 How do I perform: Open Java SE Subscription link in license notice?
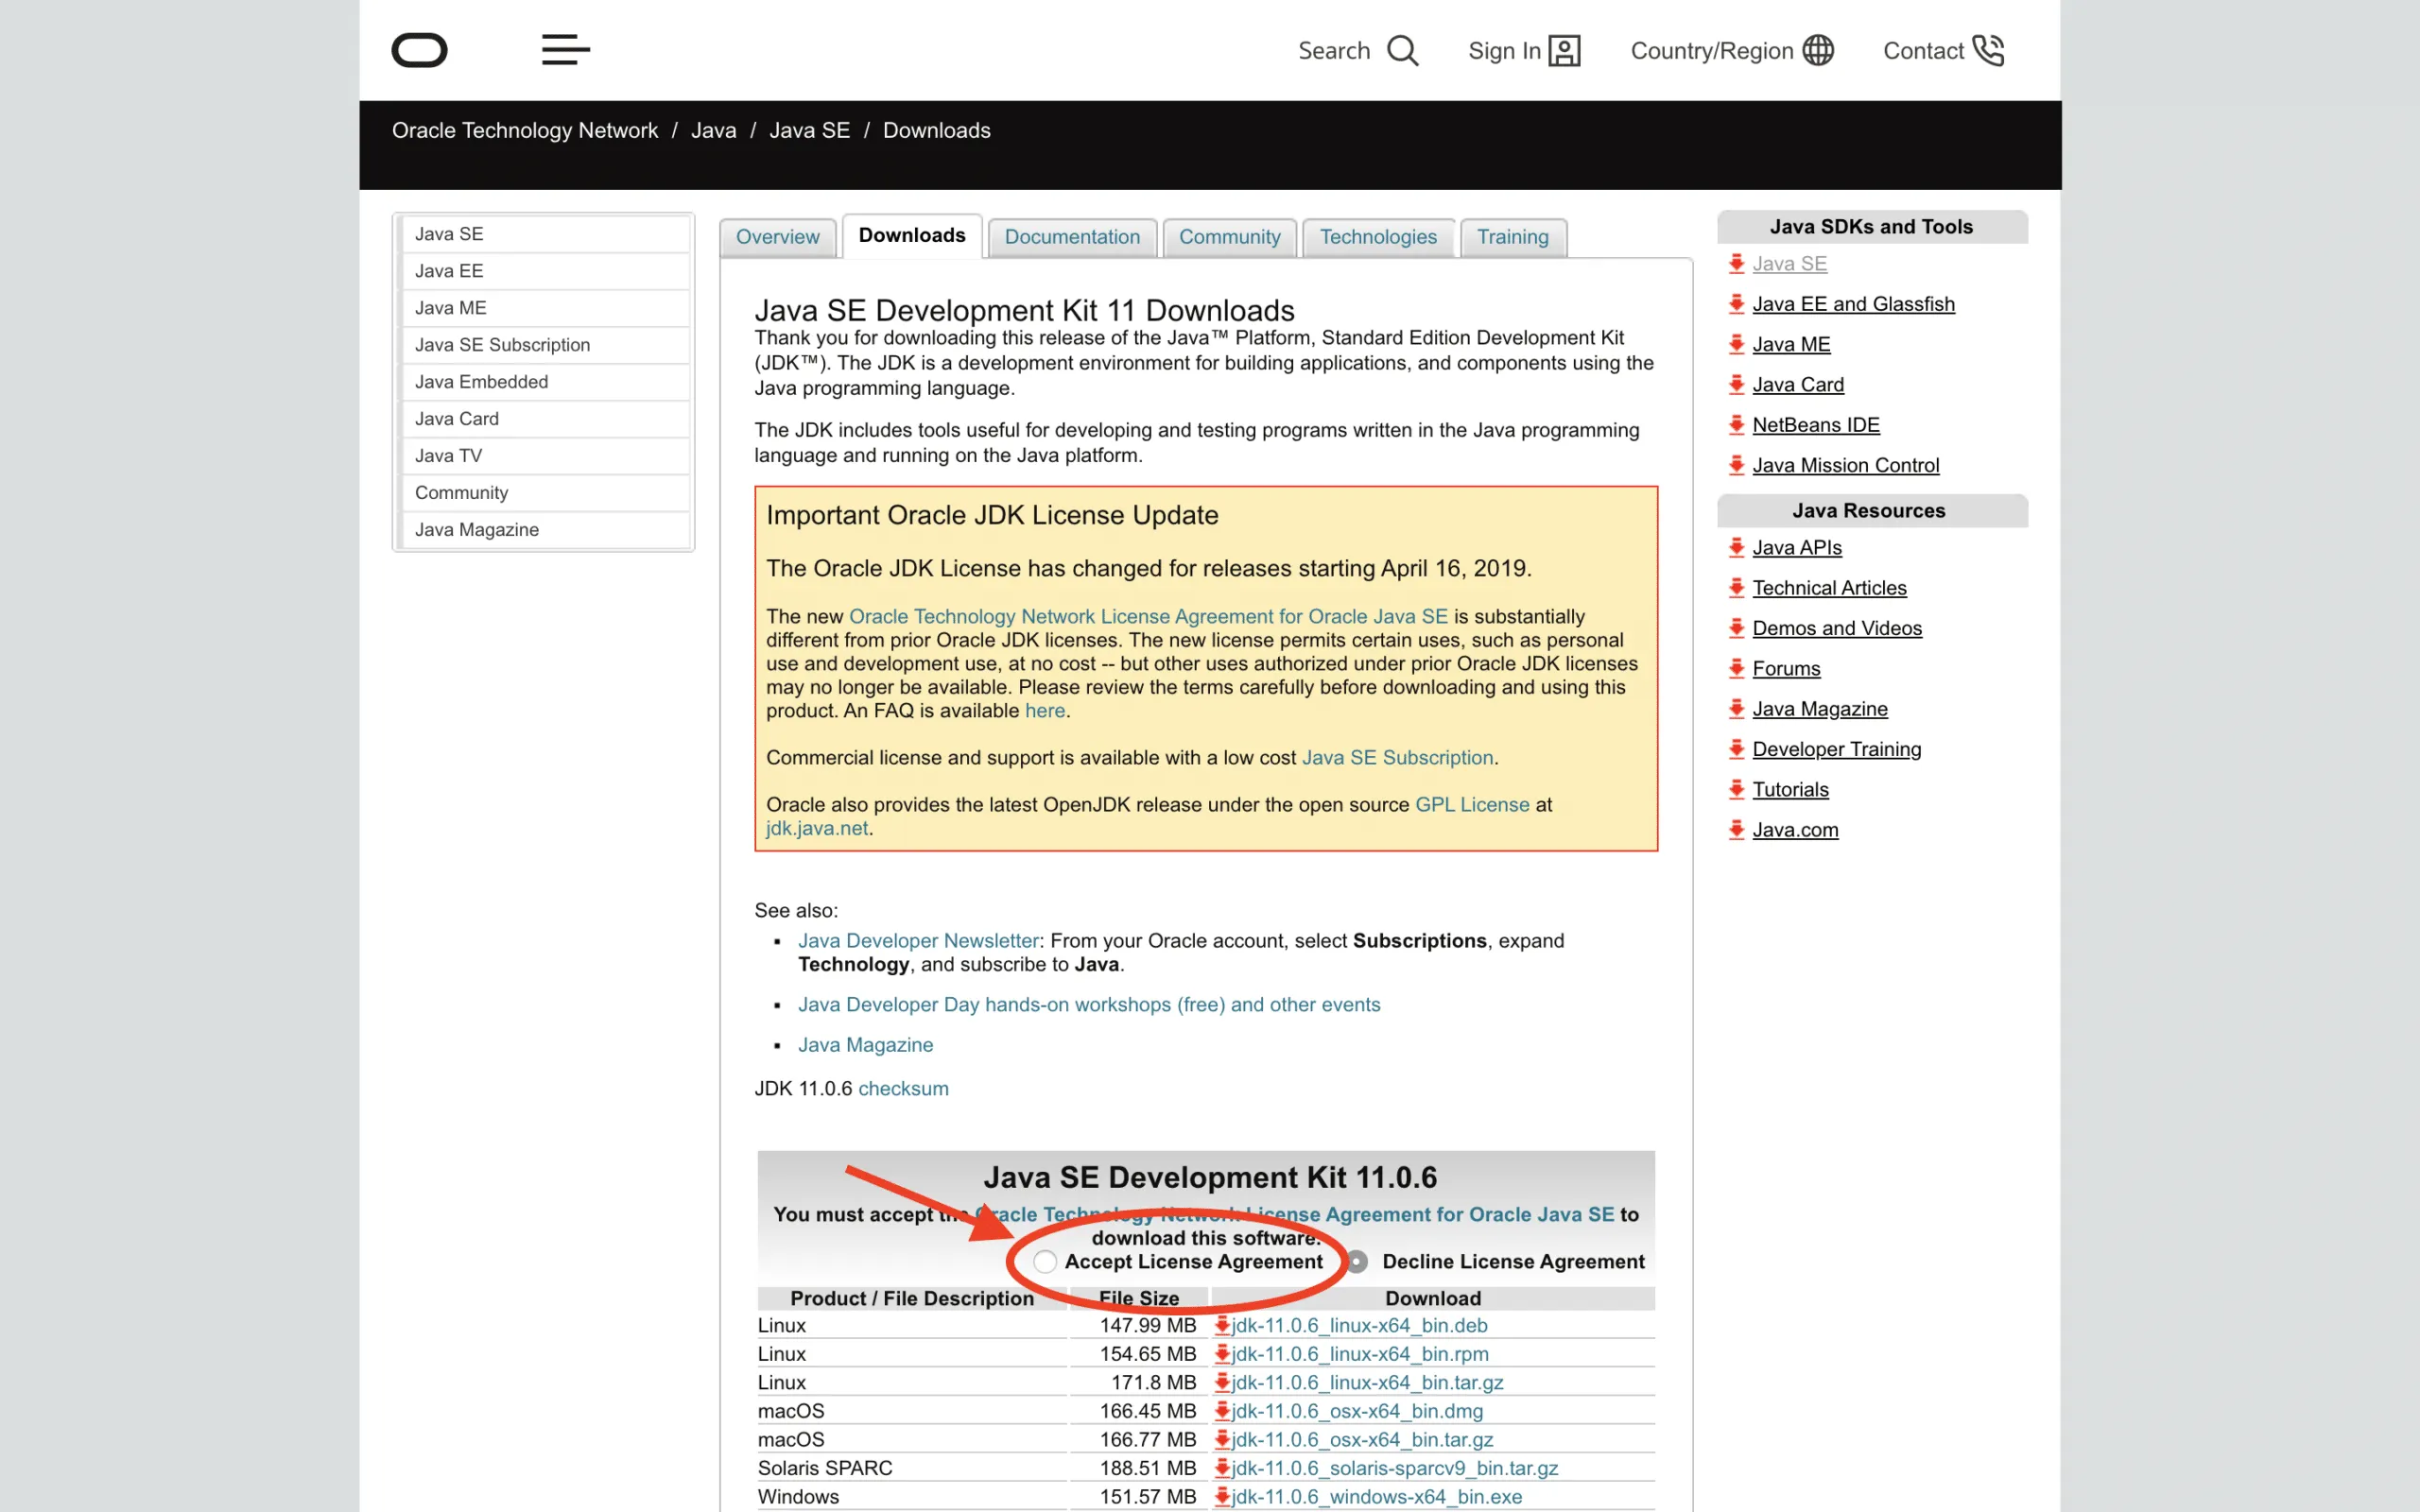[1397, 758]
